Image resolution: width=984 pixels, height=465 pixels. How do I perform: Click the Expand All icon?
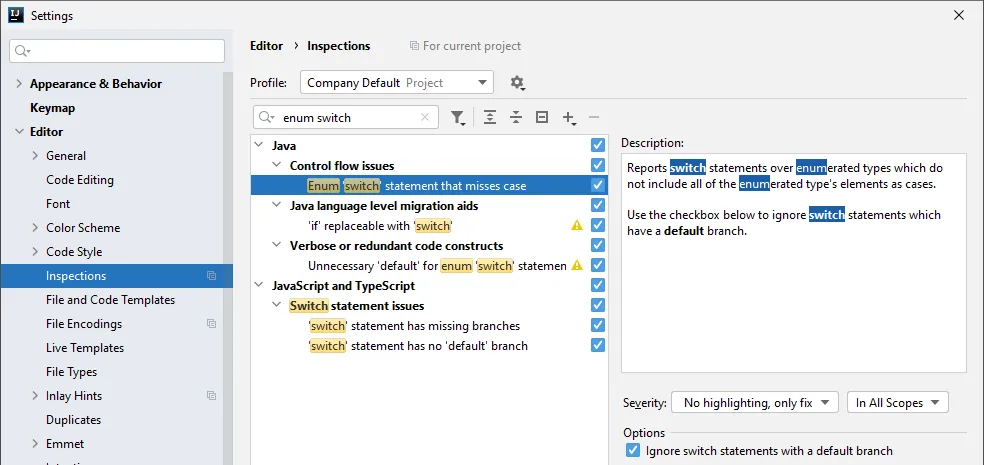pyautogui.click(x=490, y=118)
